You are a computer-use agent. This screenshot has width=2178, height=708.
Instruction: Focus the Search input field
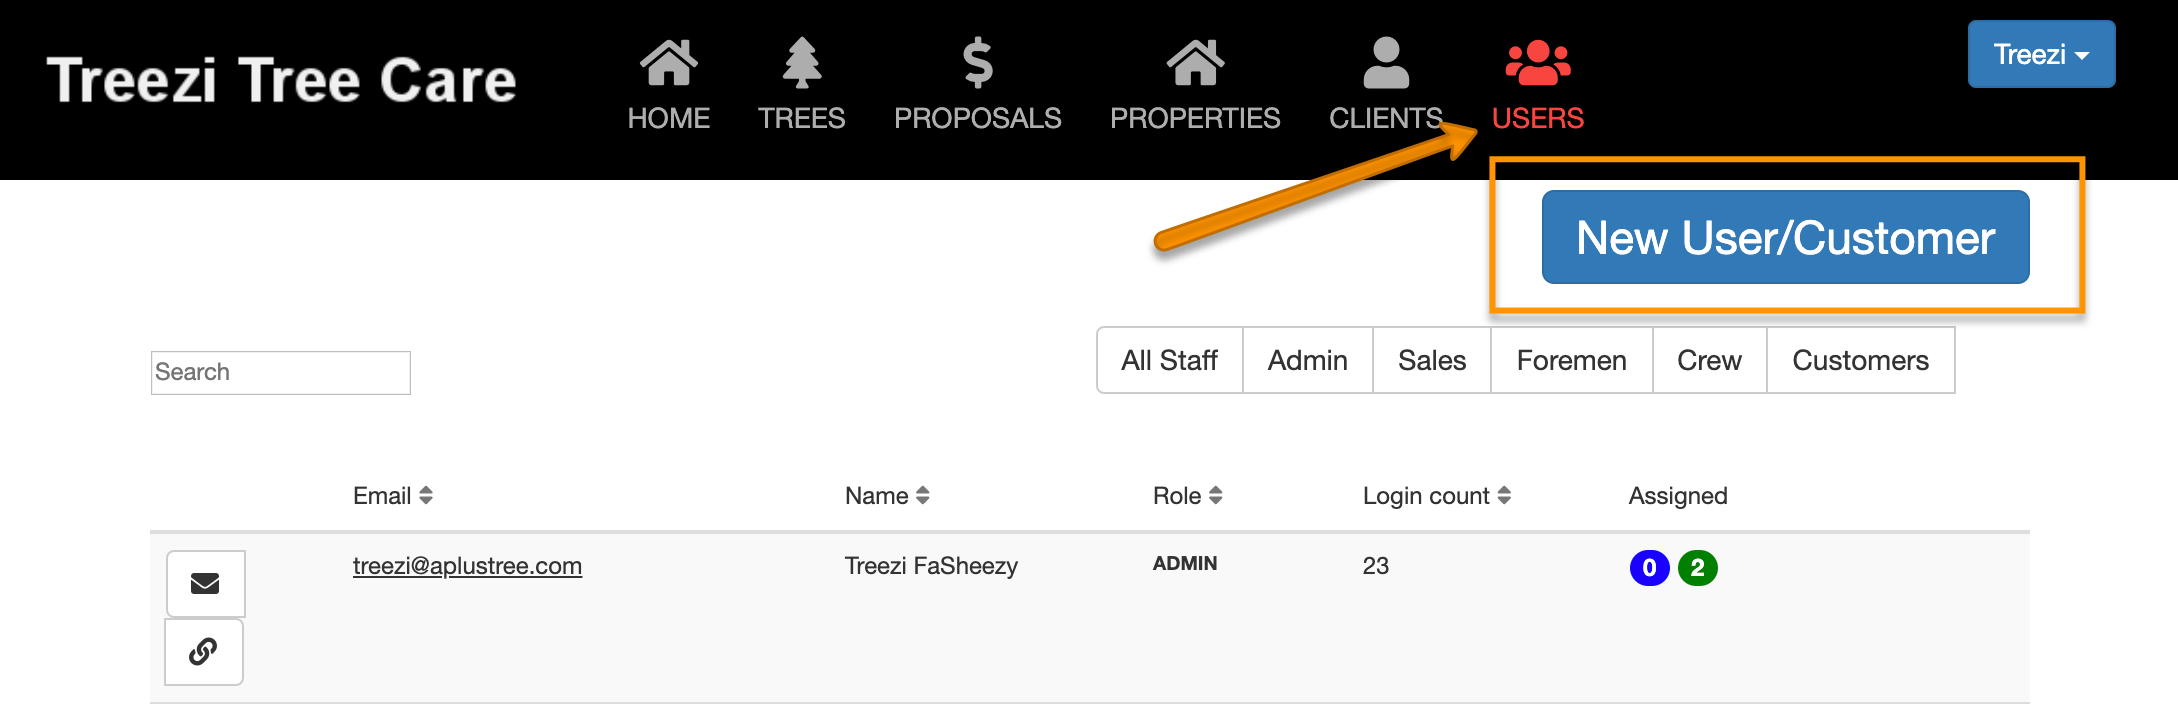click(280, 372)
